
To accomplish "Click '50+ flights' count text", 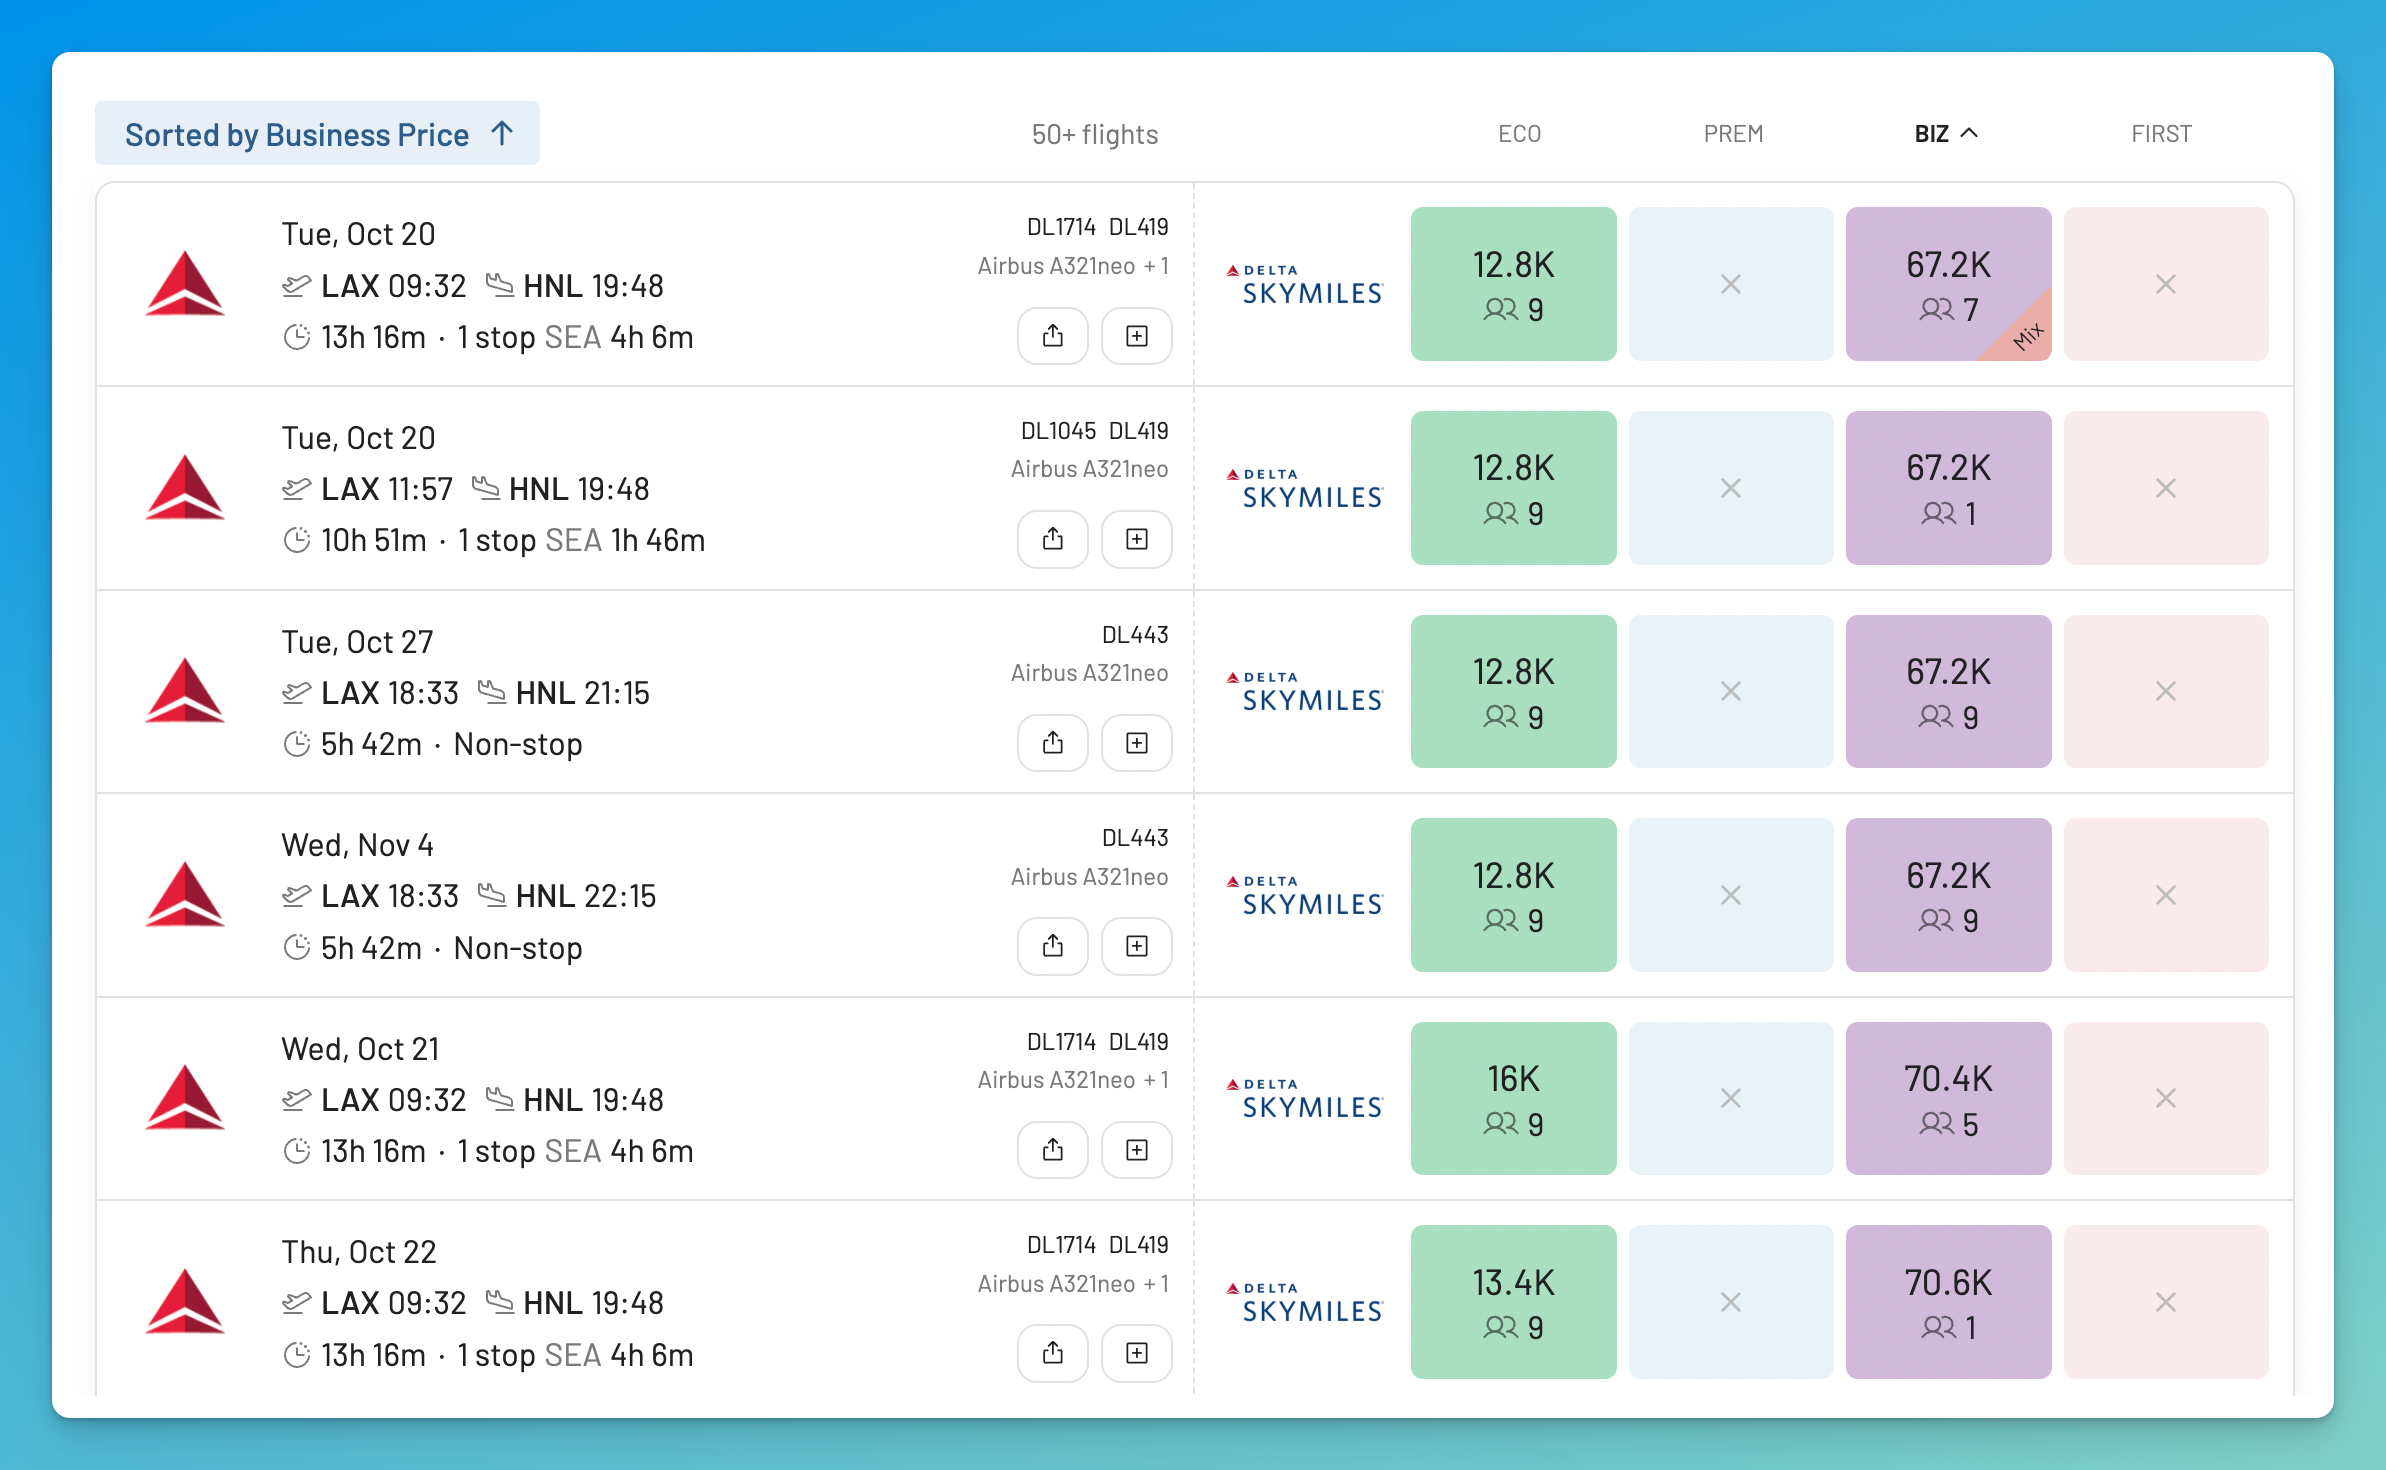I will coord(1095,135).
